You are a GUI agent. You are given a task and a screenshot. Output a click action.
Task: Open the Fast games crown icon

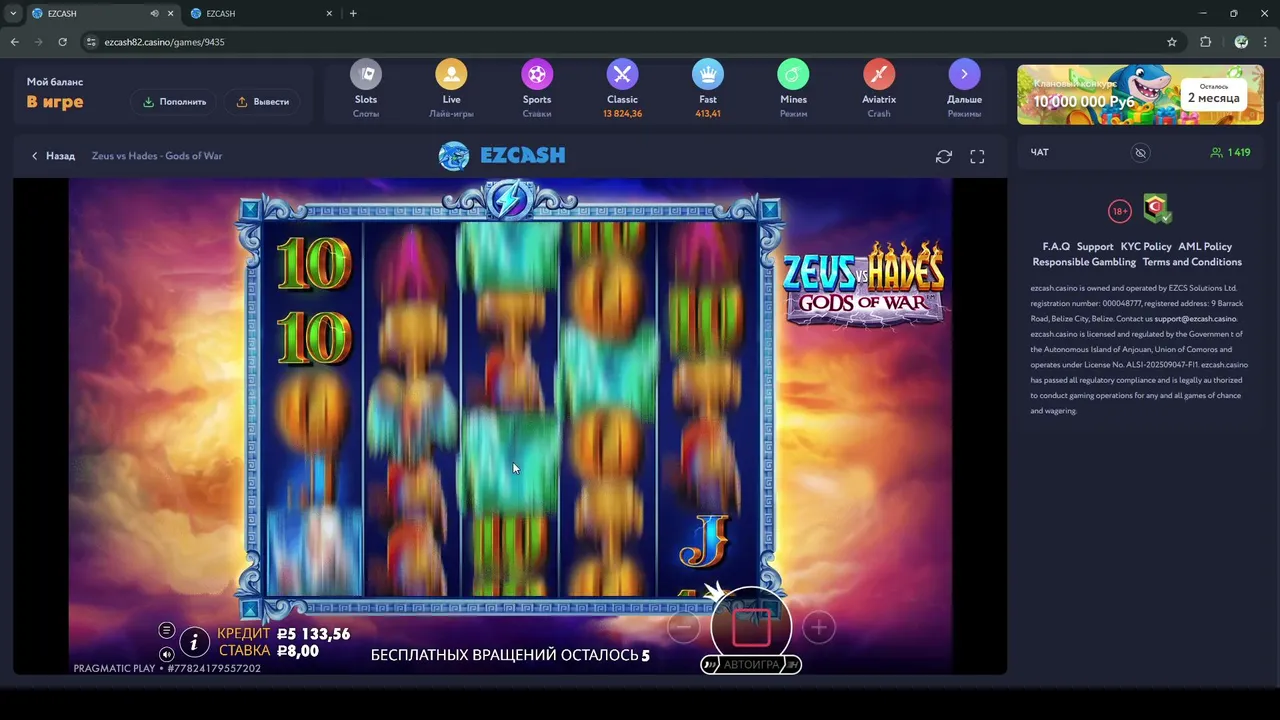(708, 75)
